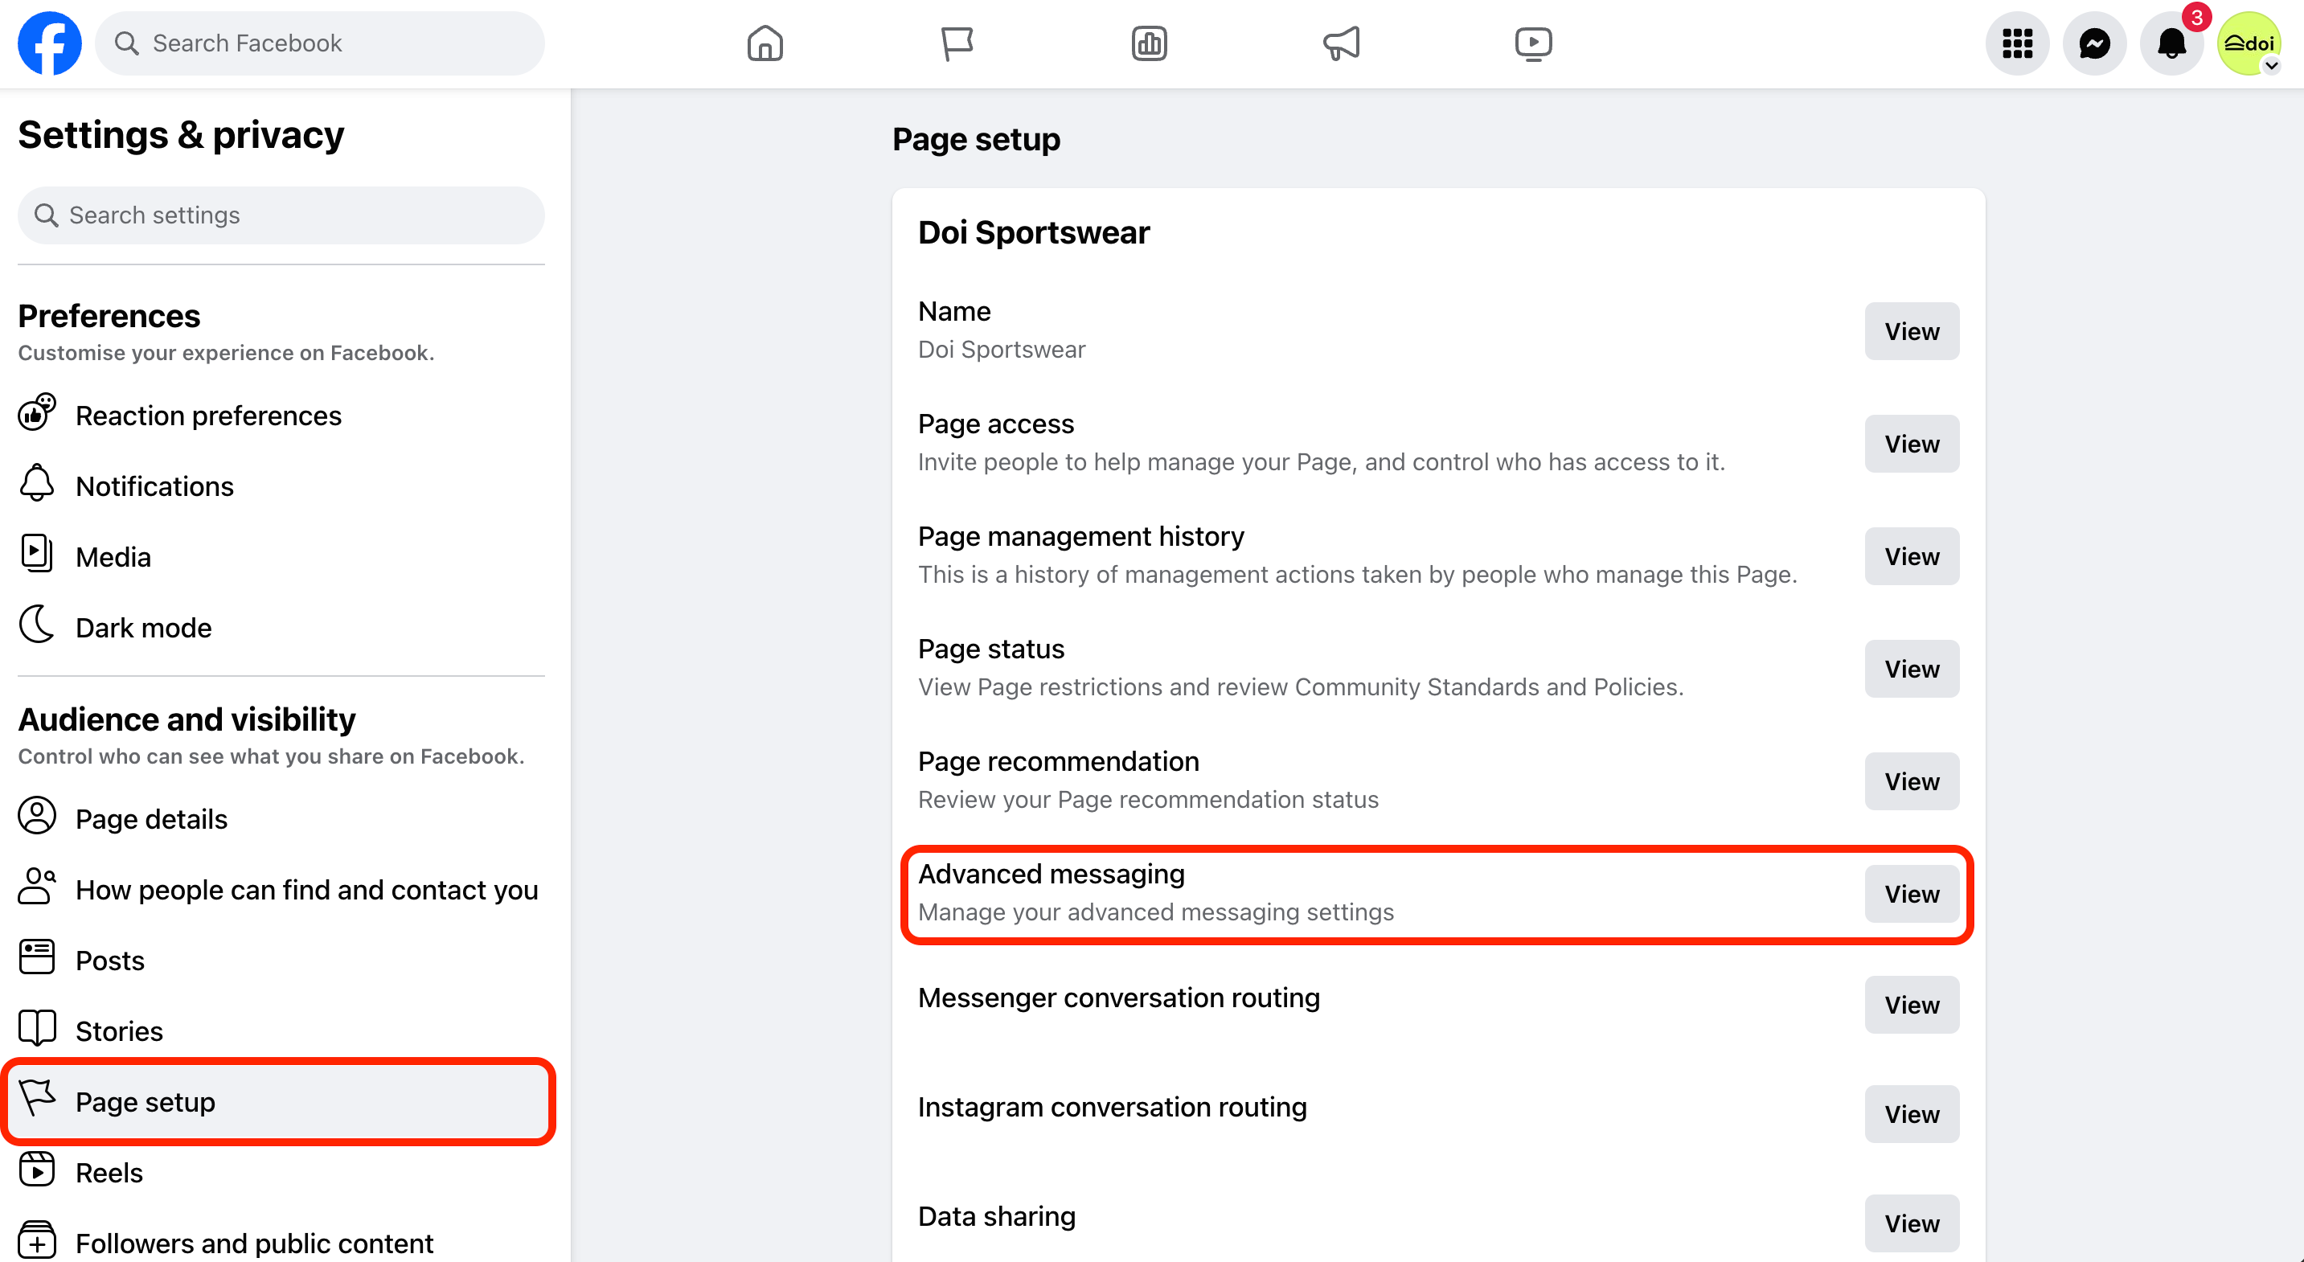Open Reaction preferences in sidebar
2304x1262 pixels.
click(x=208, y=415)
